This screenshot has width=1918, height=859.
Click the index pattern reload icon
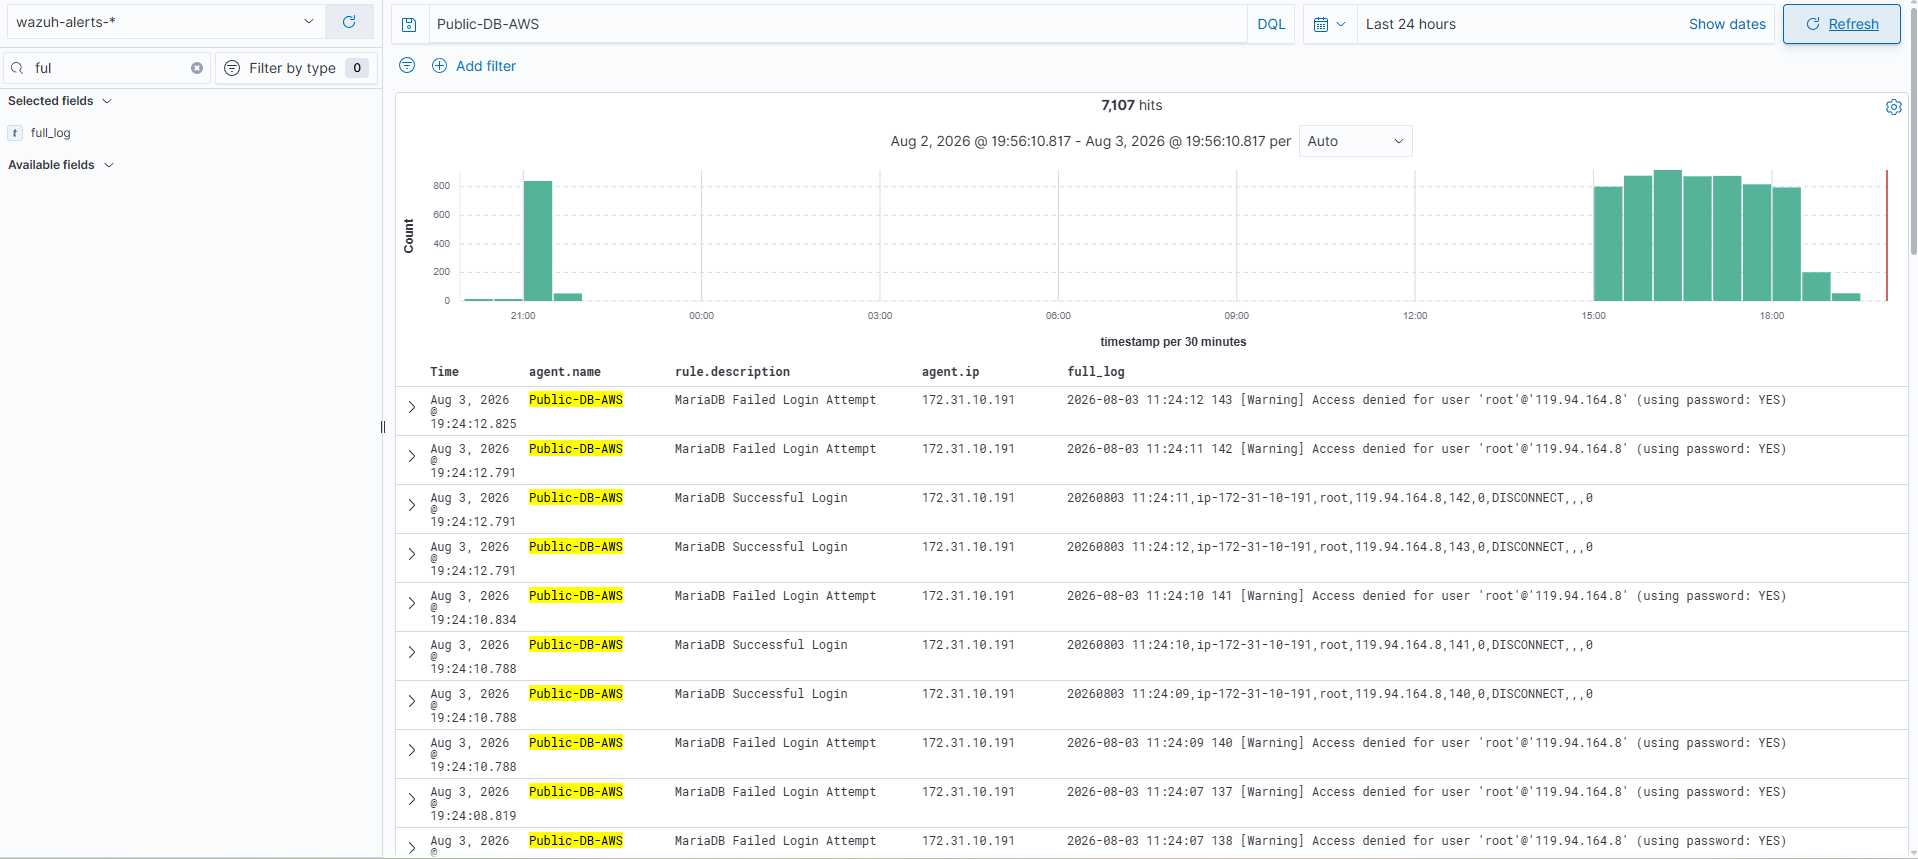coord(349,21)
